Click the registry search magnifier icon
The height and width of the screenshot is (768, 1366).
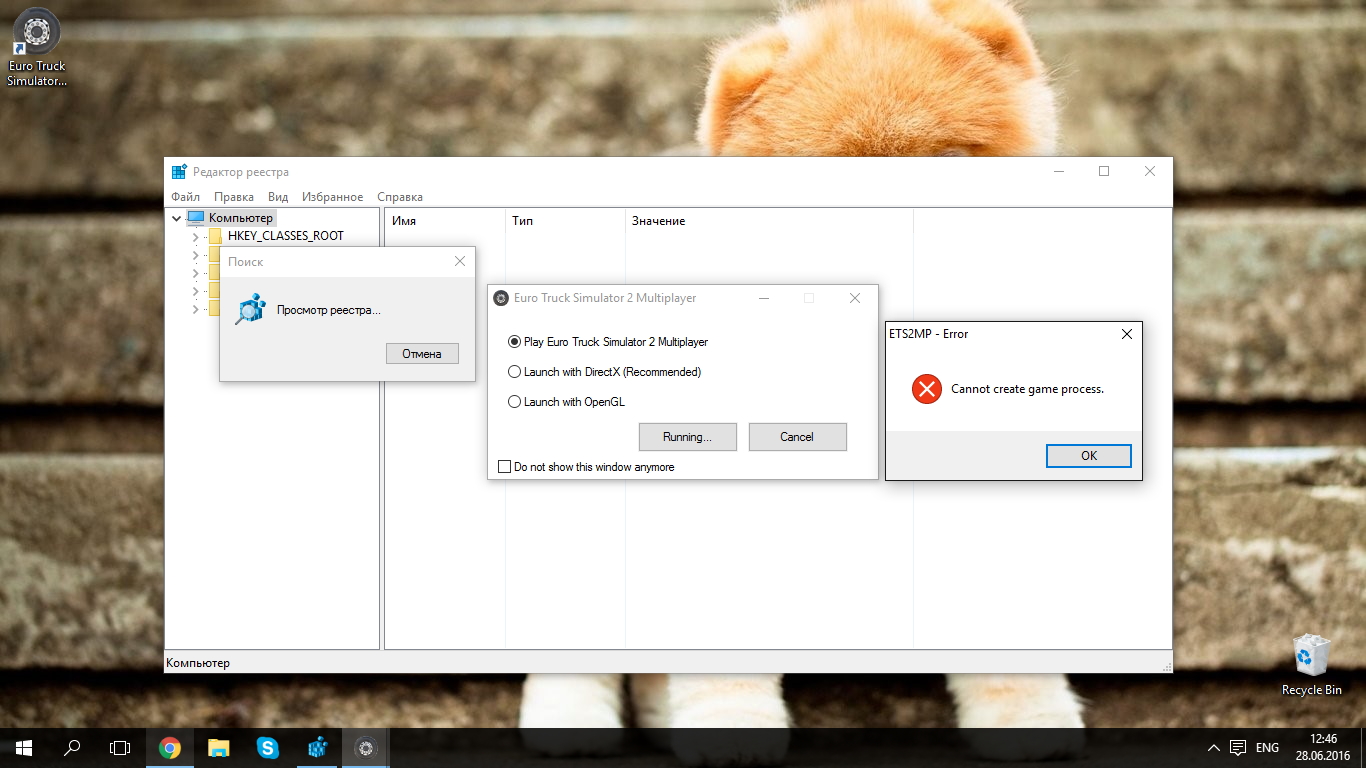(x=248, y=310)
